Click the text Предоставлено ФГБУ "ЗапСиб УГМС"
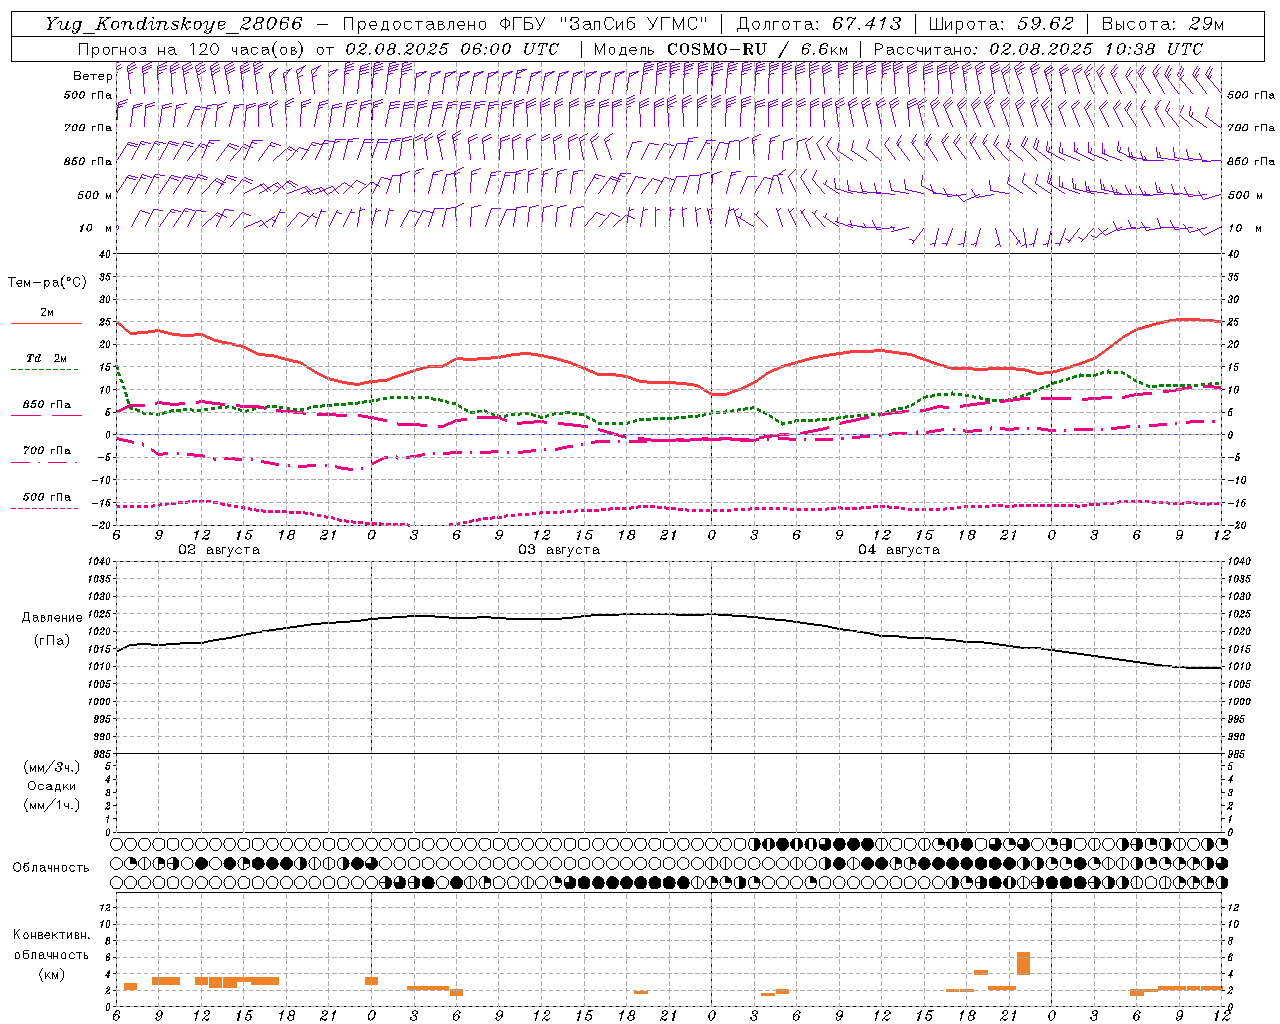1280x1024 pixels. click(525, 24)
